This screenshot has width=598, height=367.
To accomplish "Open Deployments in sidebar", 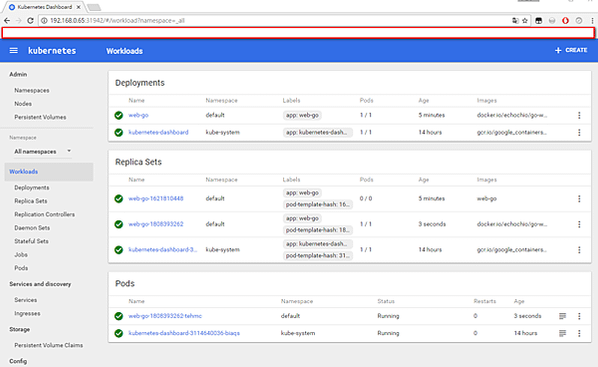I will click(x=32, y=188).
